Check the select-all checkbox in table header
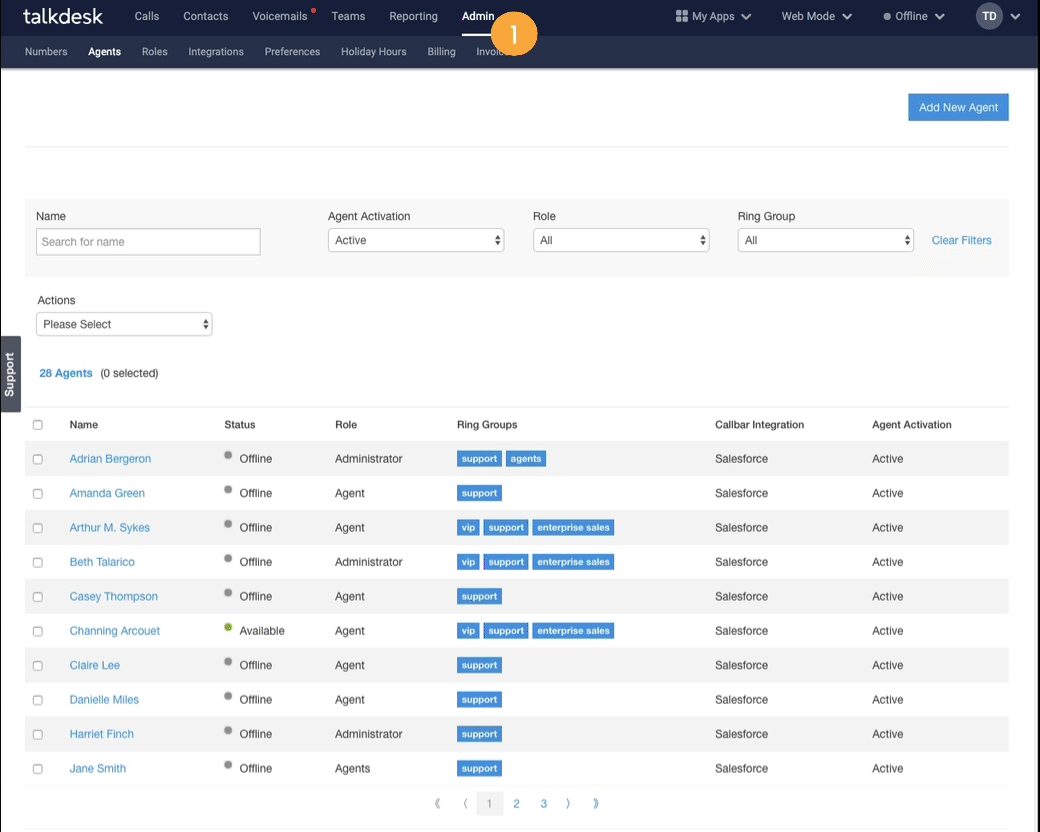The width and height of the screenshot is (1040, 832). 38,424
